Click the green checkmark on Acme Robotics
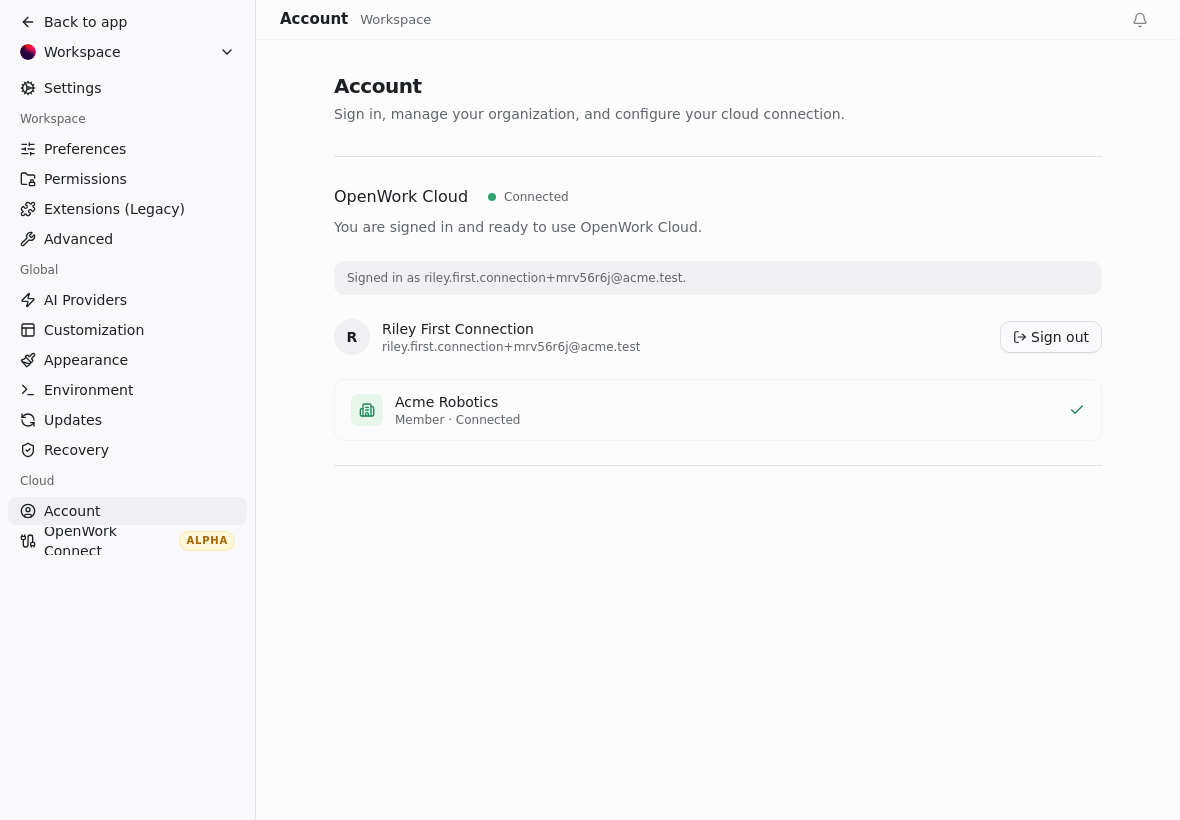Viewport: 1180px width, 820px height. point(1077,410)
